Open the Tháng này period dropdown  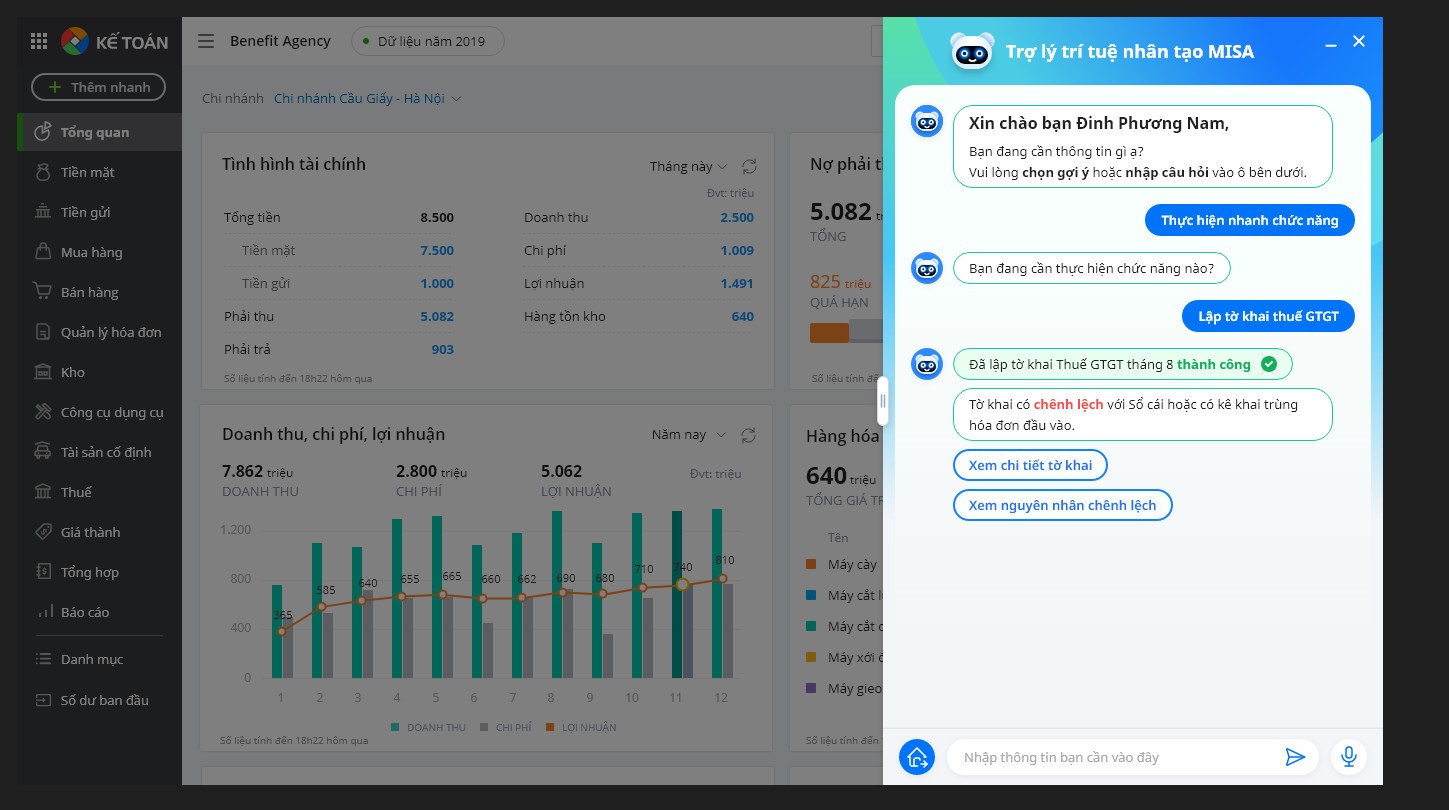point(688,166)
